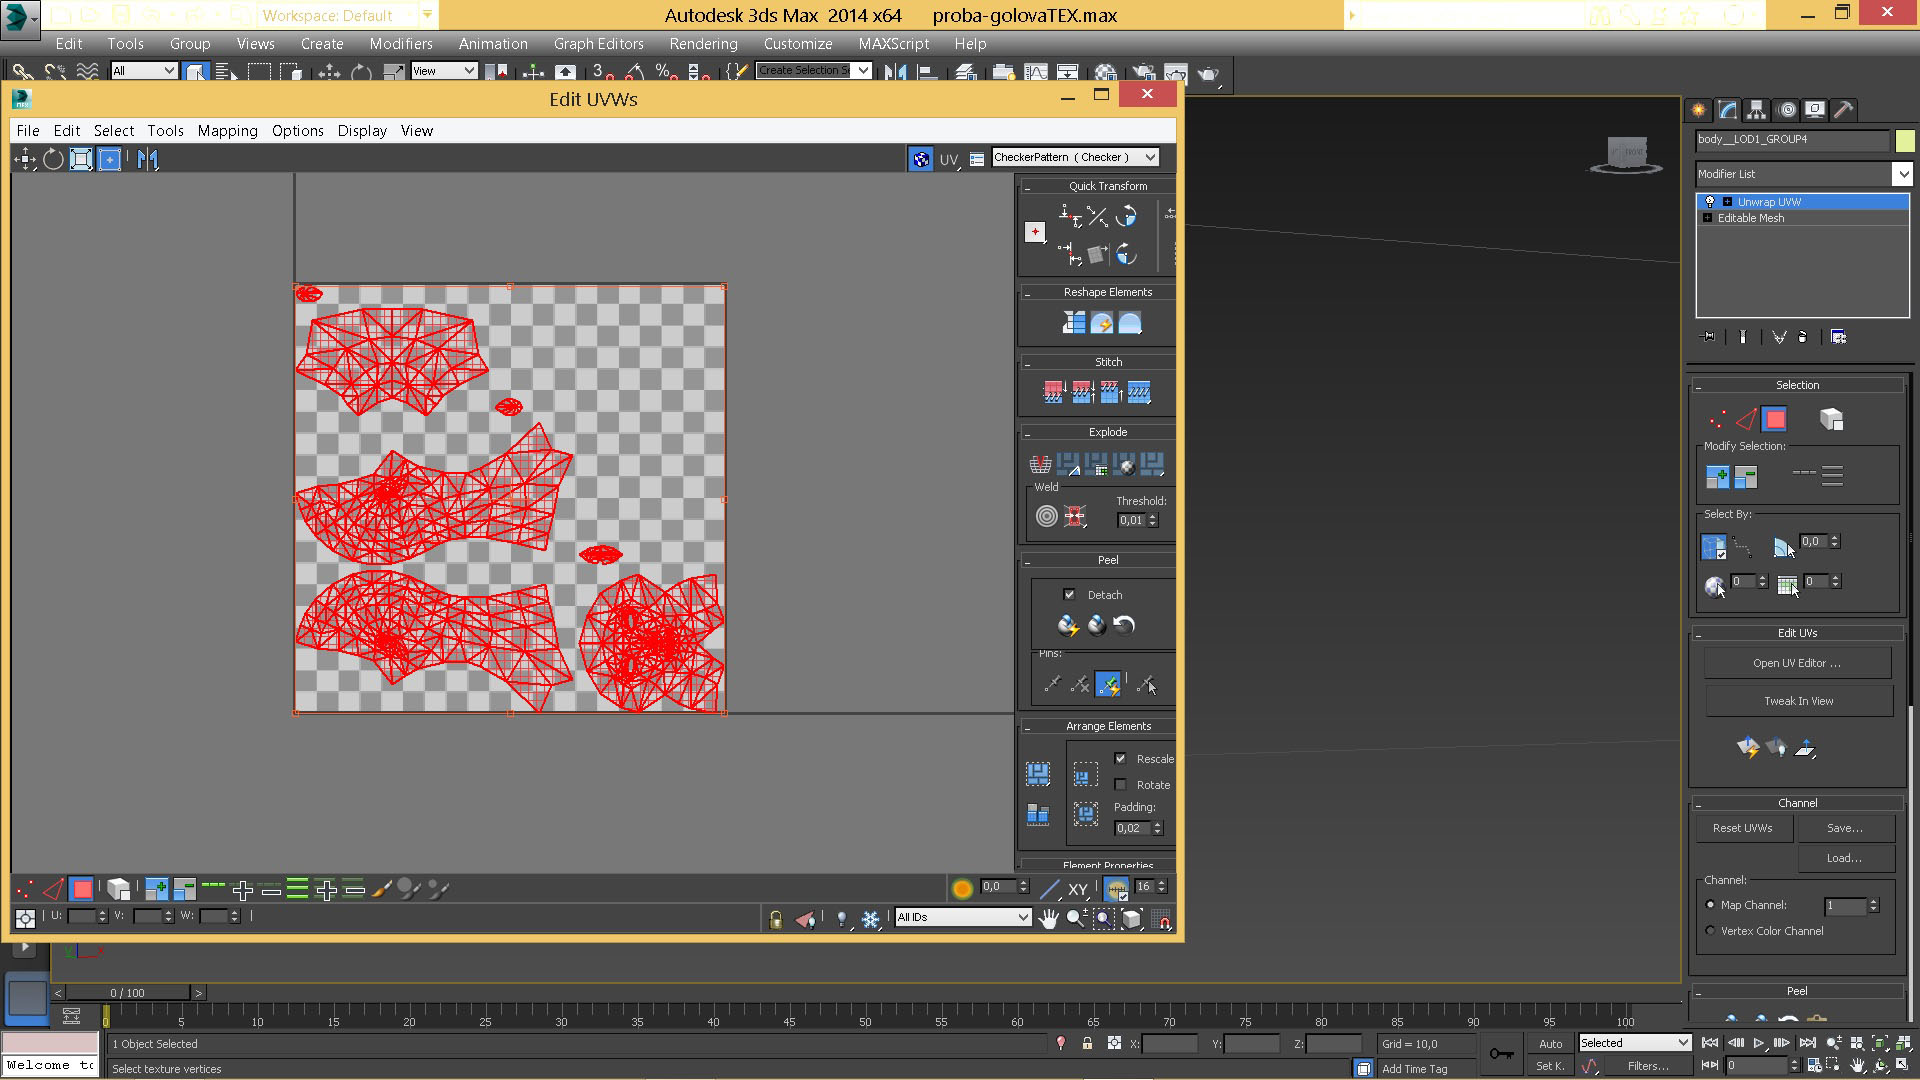
Task: Click the object color swatch beside name
Action: tap(1904, 140)
